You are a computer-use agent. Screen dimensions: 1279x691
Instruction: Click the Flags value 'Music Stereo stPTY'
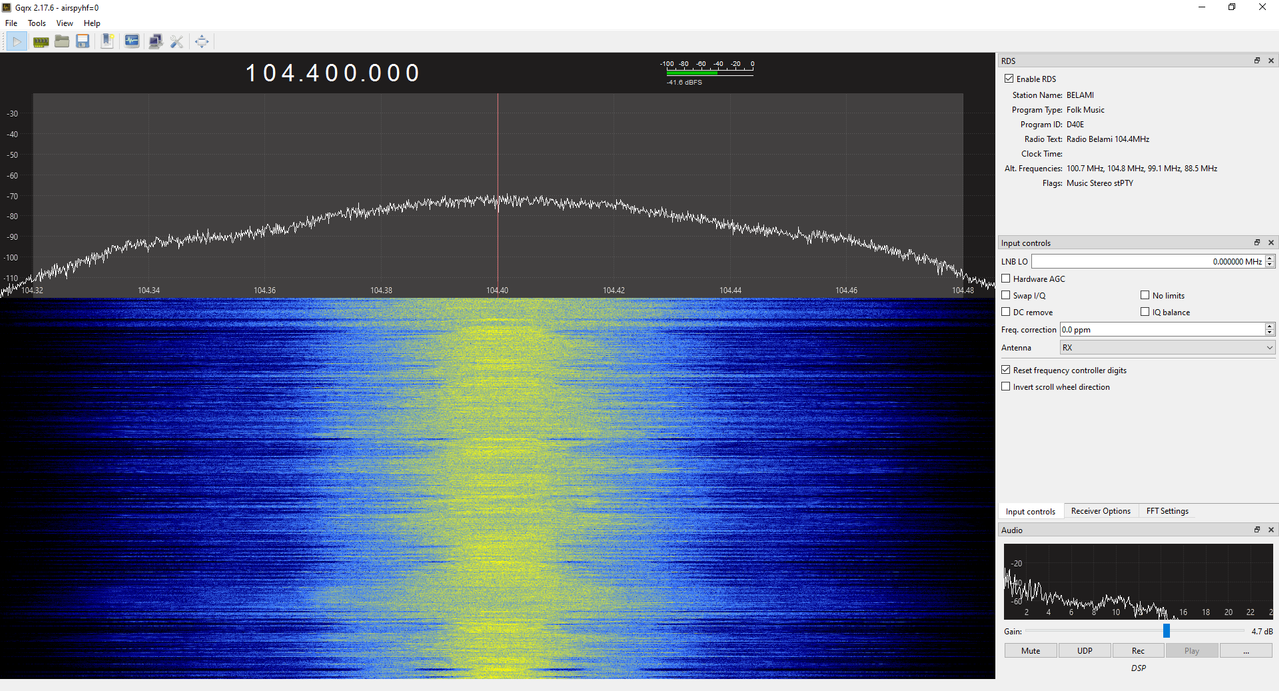(1099, 183)
